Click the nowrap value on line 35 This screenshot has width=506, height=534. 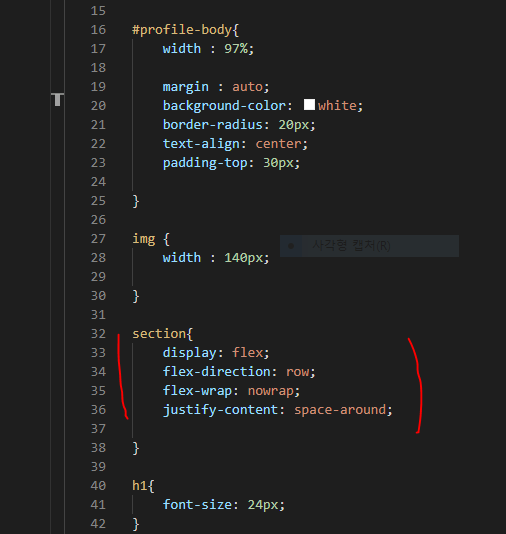click(x=270, y=391)
